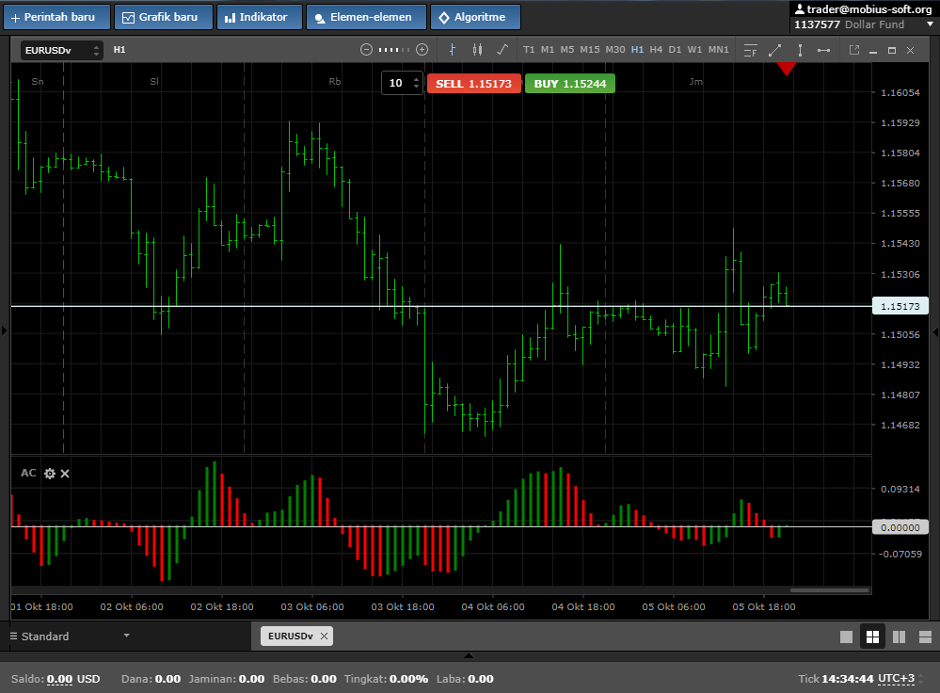Zoom in the chart with plus icon
This screenshot has width=940, height=693.
(x=422, y=50)
